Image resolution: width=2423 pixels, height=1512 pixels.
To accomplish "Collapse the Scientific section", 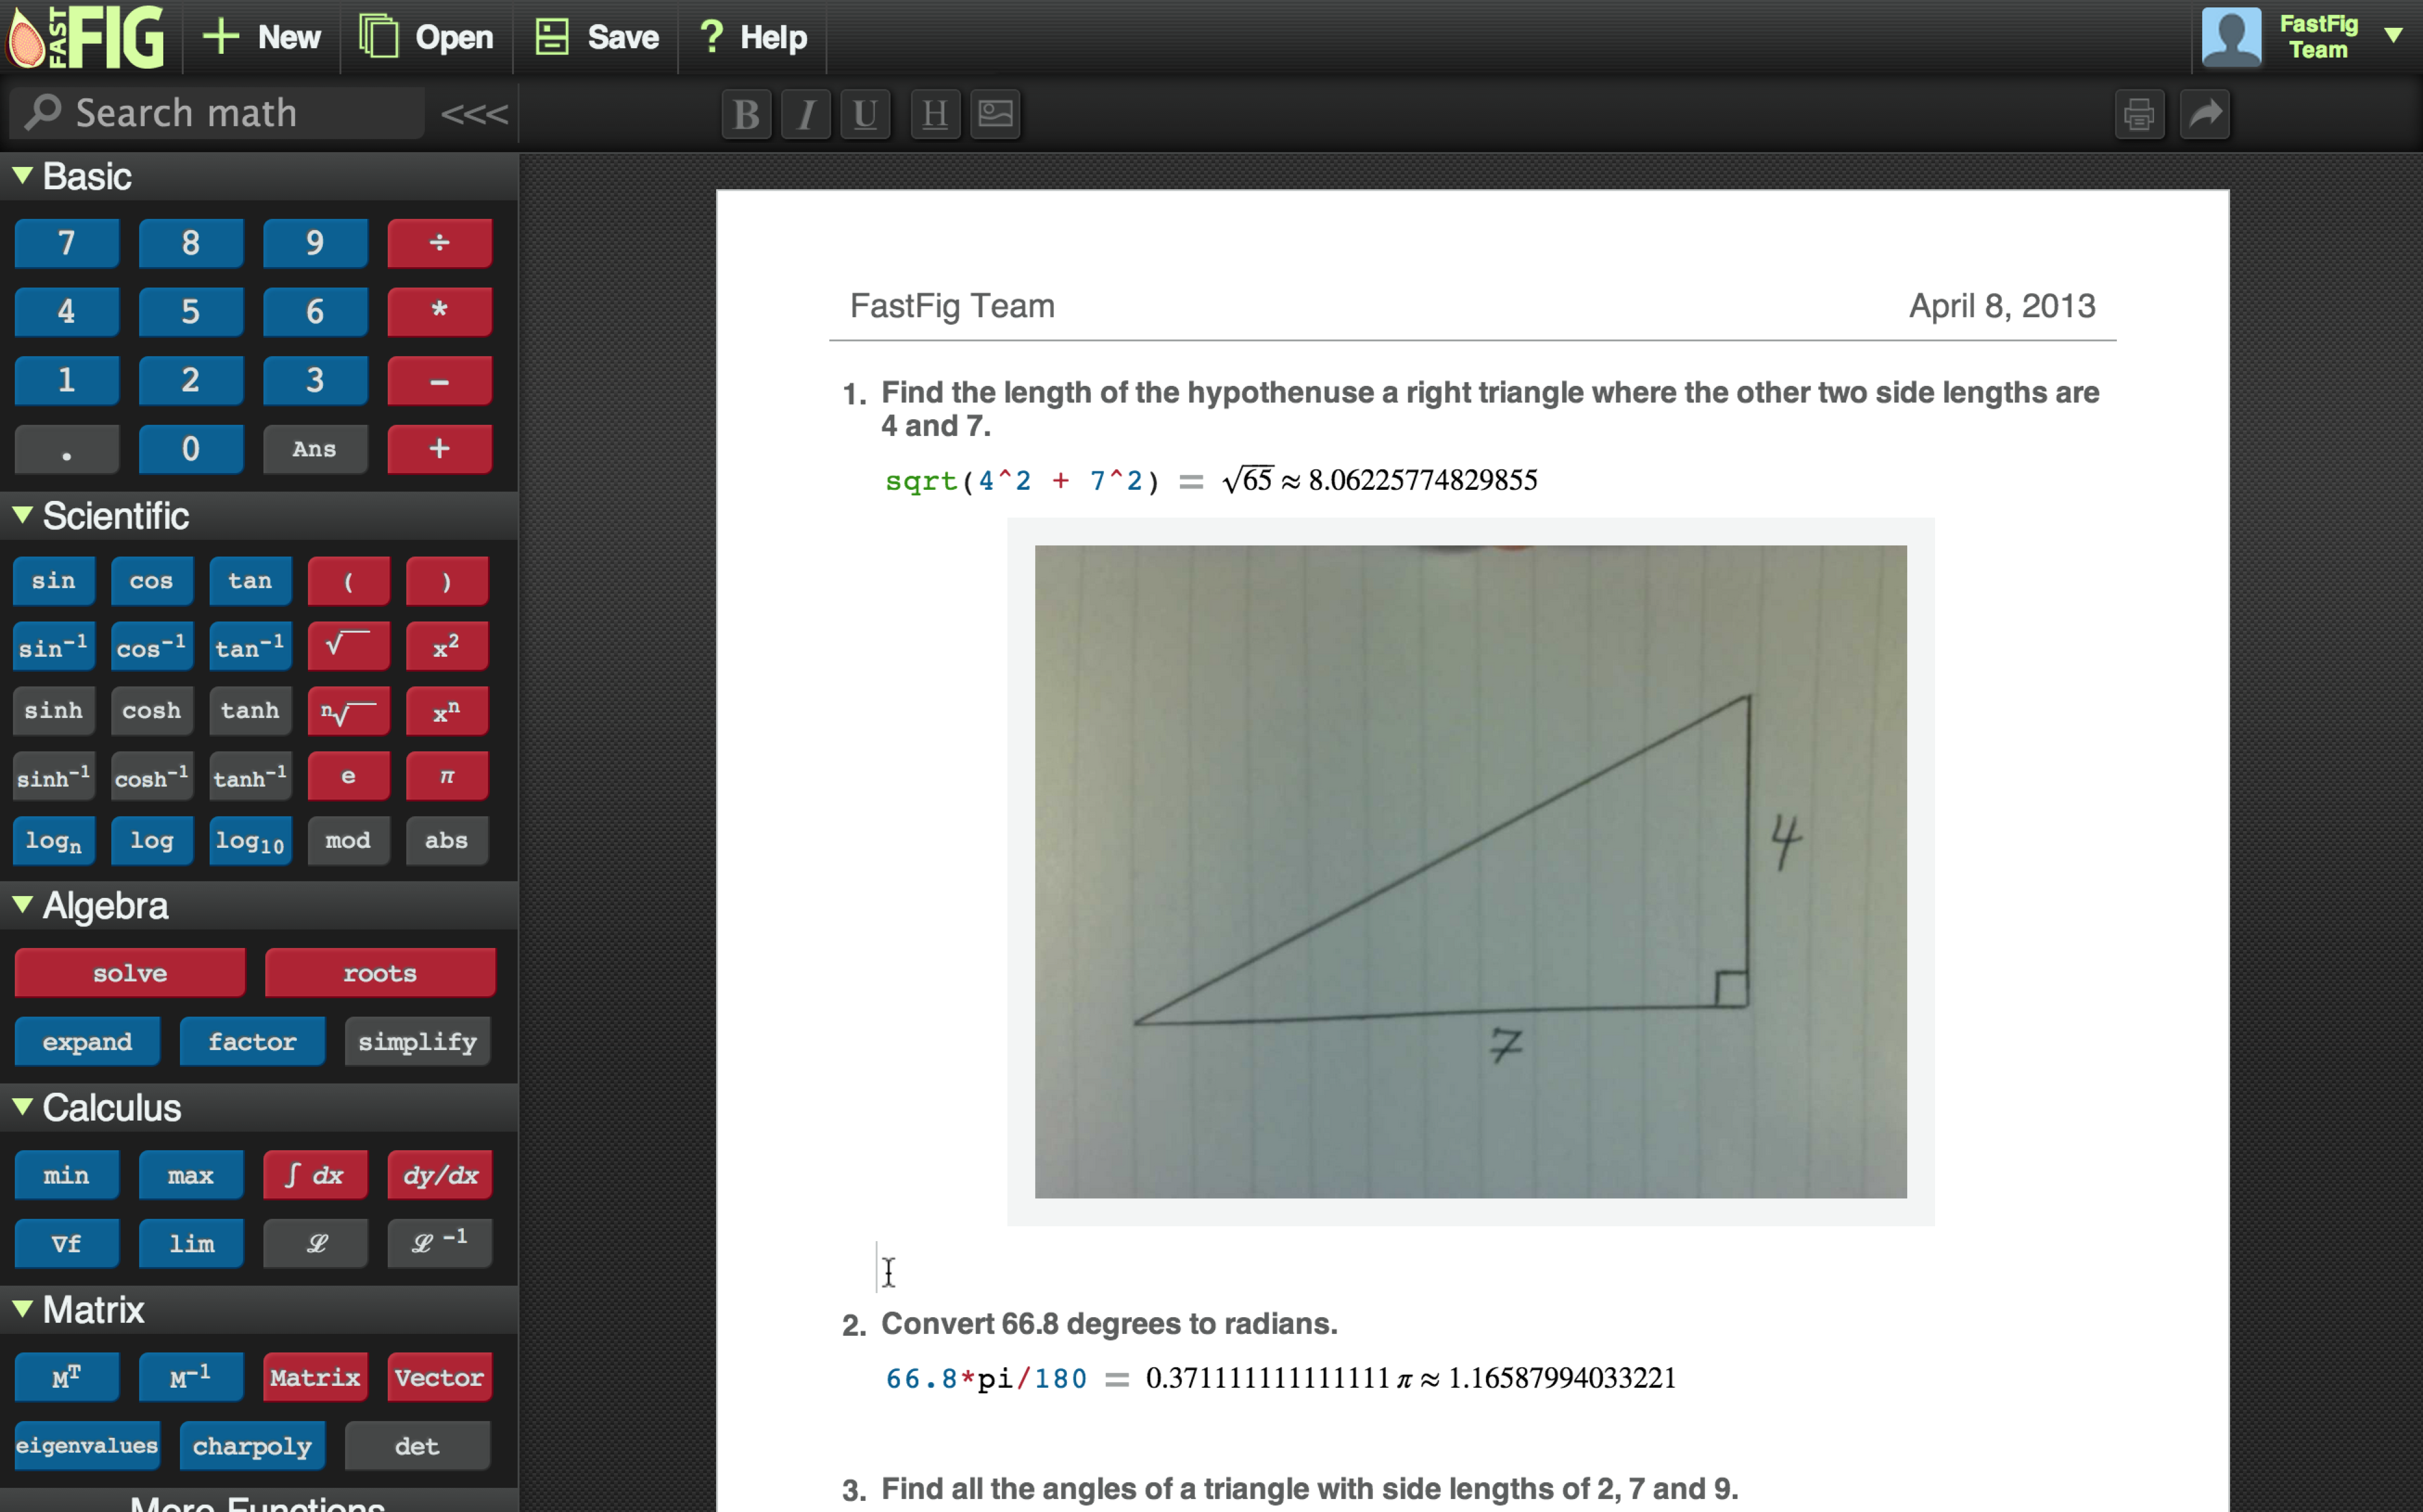I will (23, 515).
